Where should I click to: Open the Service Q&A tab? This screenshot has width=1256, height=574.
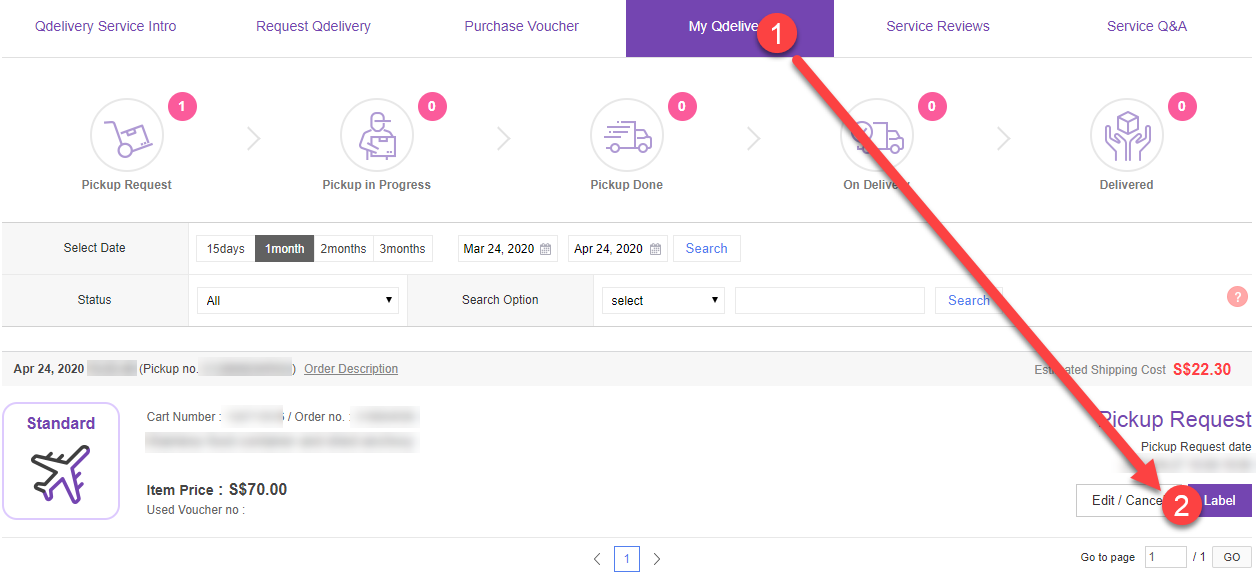[1147, 27]
